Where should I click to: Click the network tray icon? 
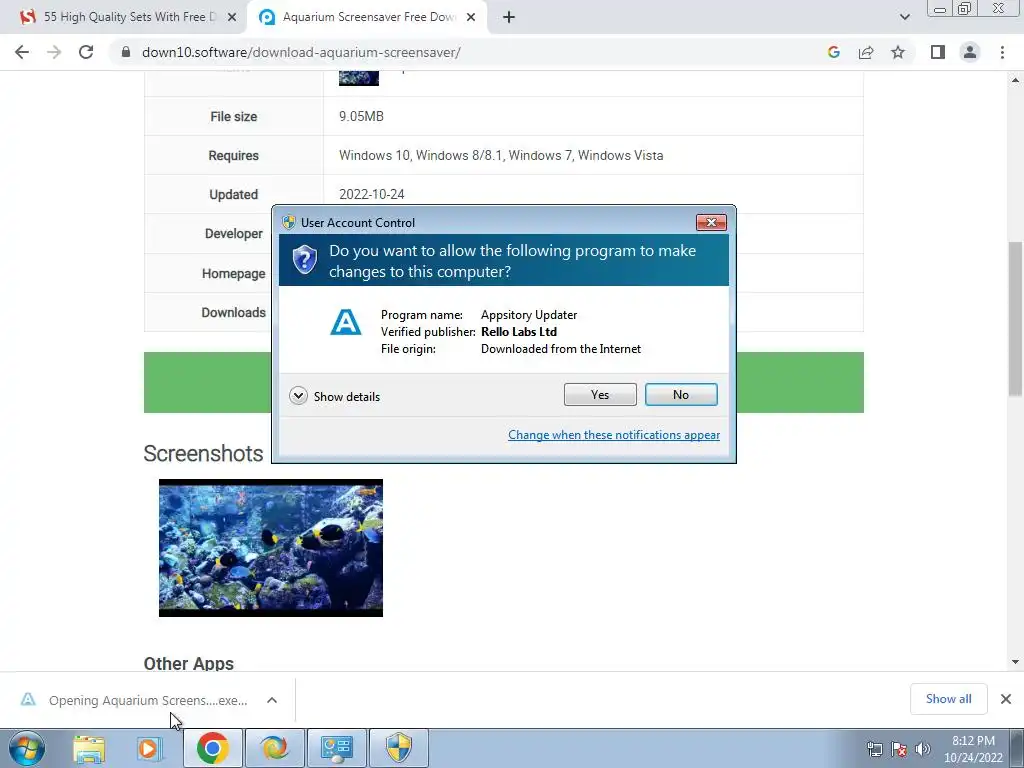pos(874,749)
